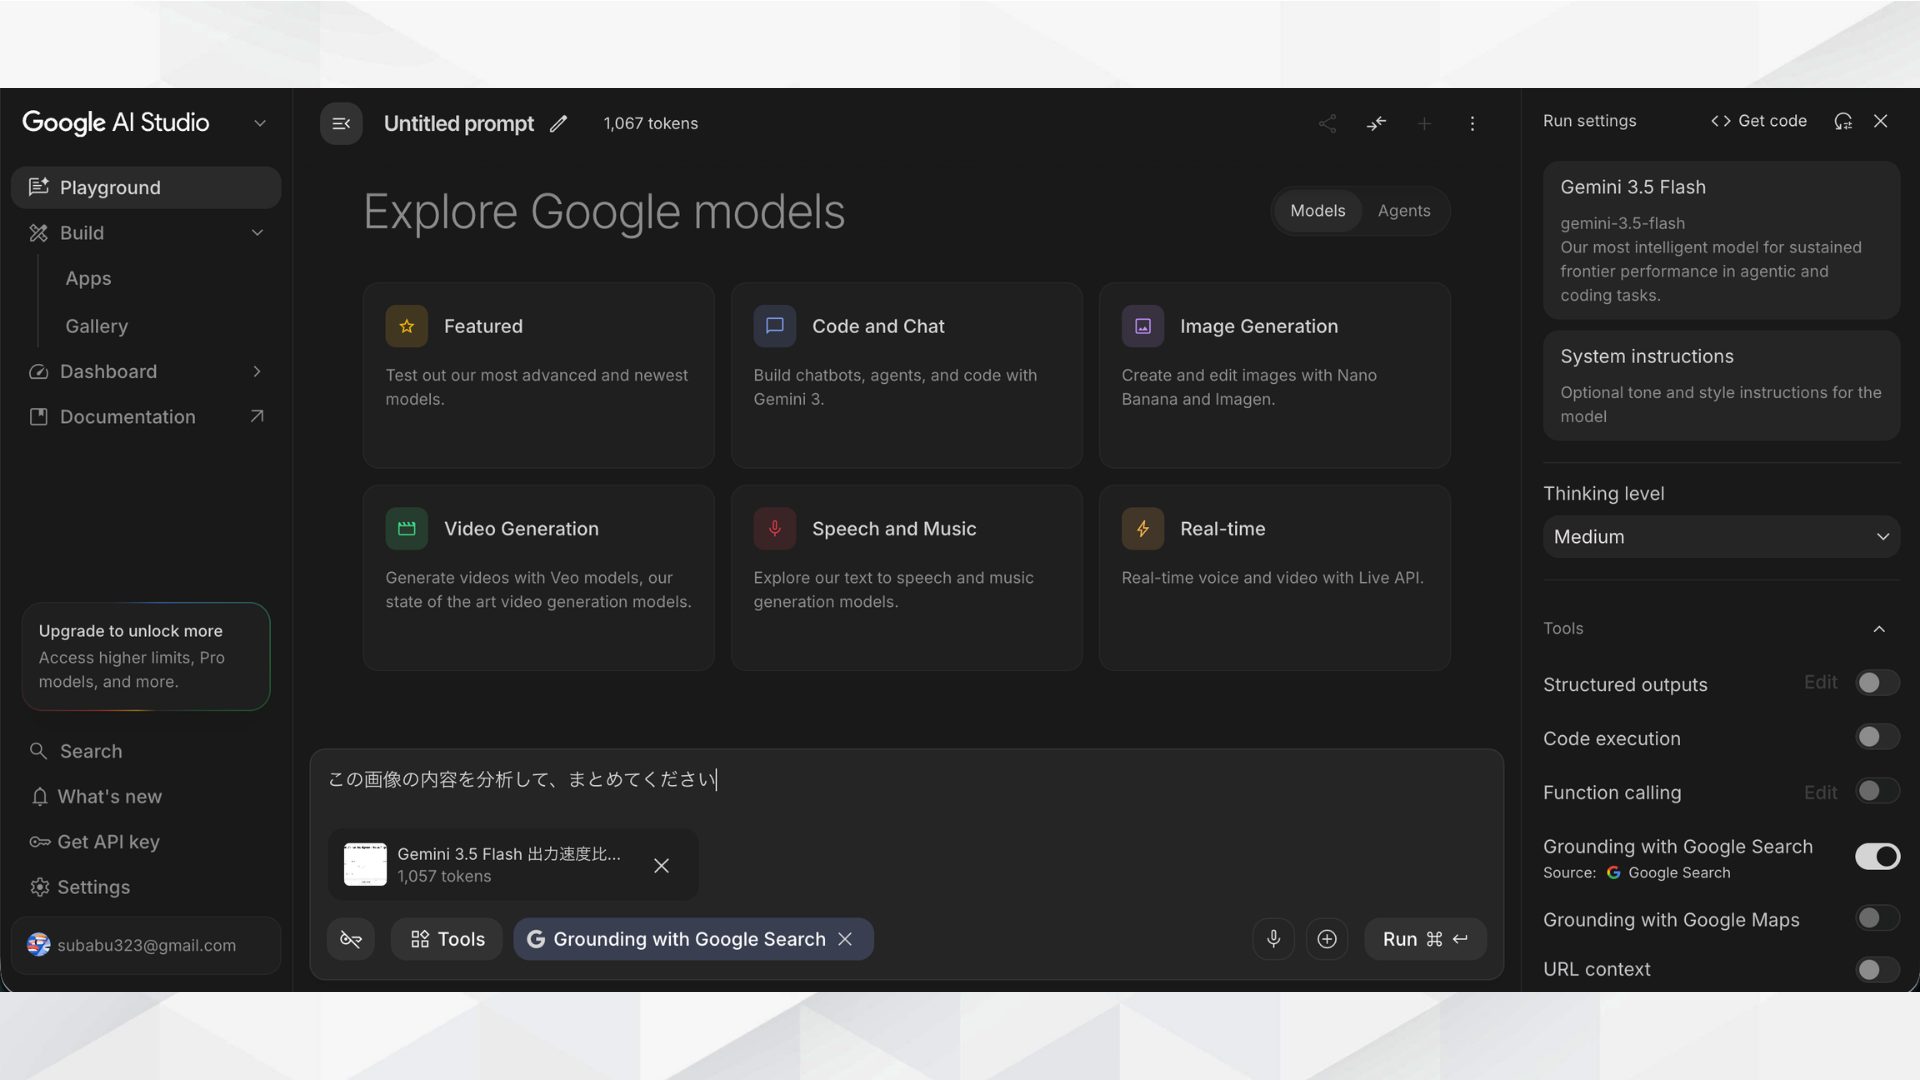
Task: Click the account avatar for subabu323@gmail.com
Action: (x=38, y=945)
